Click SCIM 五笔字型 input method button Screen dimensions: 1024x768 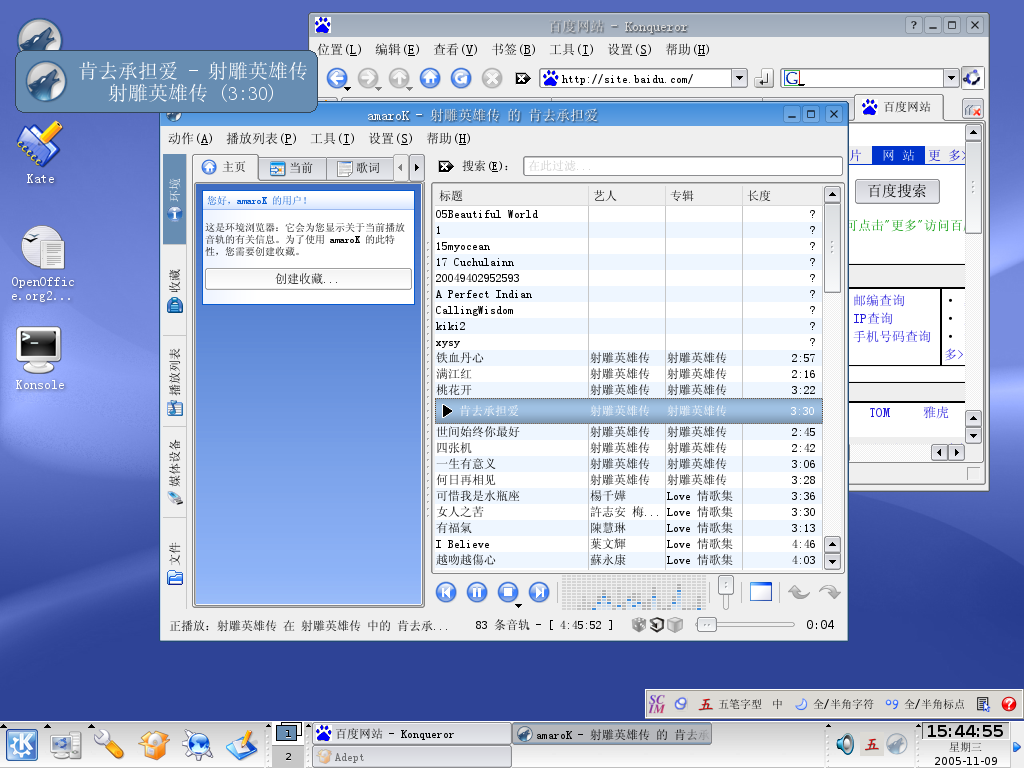click(731, 704)
